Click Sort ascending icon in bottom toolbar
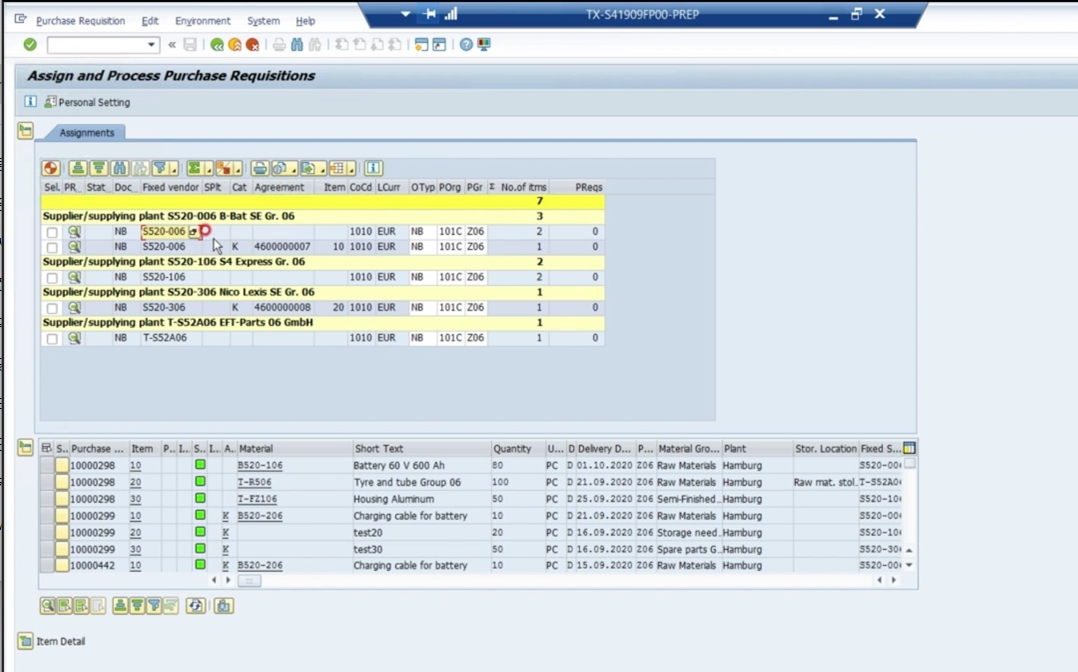This screenshot has height=672, width=1078. click(120, 606)
